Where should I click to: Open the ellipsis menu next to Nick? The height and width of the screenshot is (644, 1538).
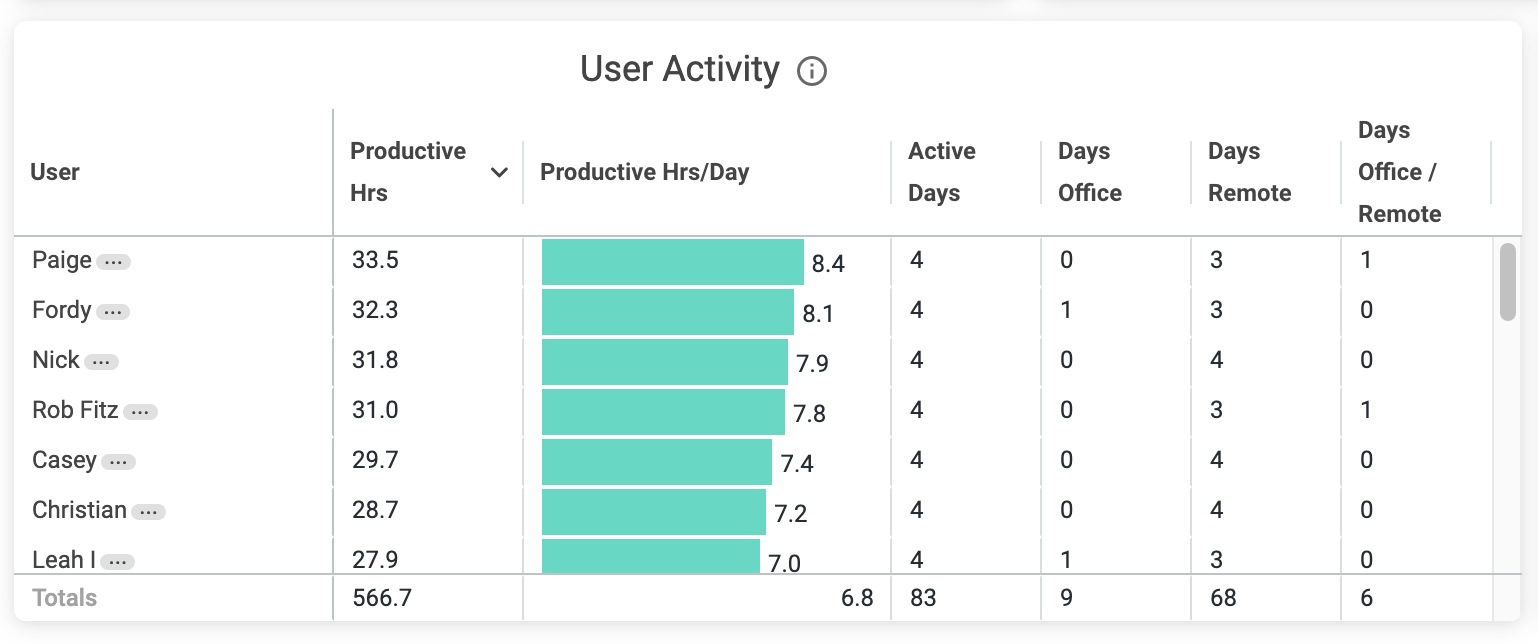click(101, 362)
